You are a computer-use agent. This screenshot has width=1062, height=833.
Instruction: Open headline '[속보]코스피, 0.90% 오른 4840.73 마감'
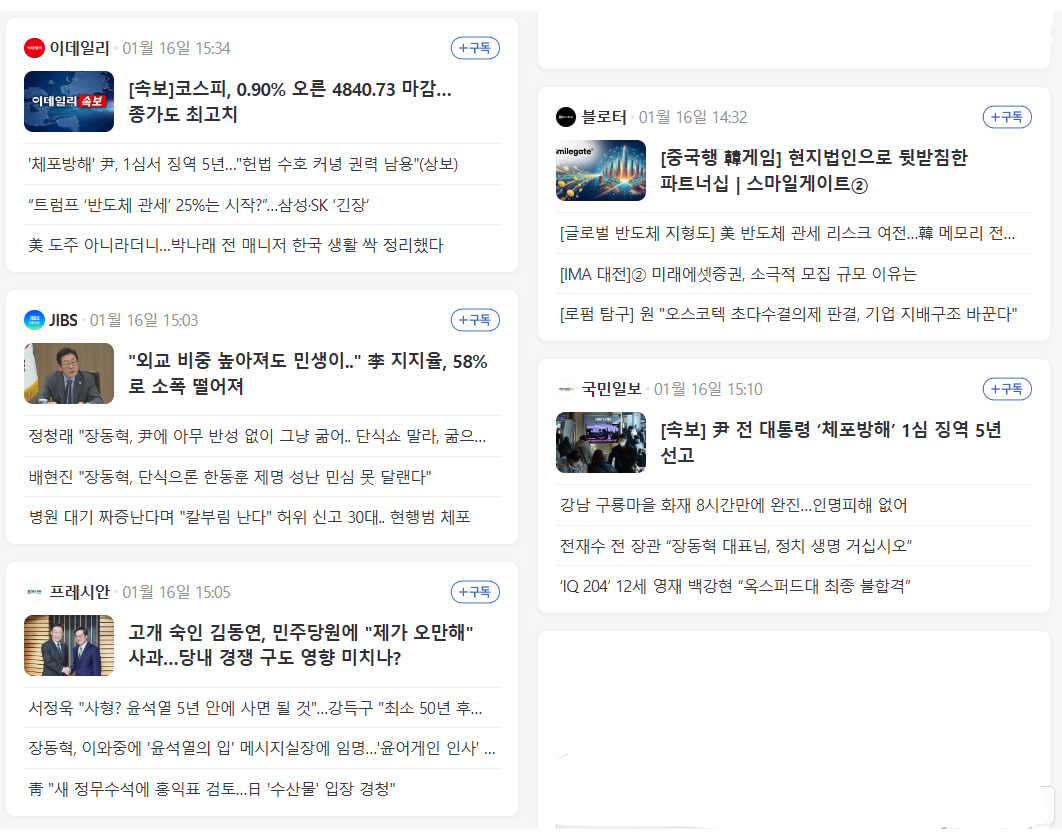click(290, 102)
